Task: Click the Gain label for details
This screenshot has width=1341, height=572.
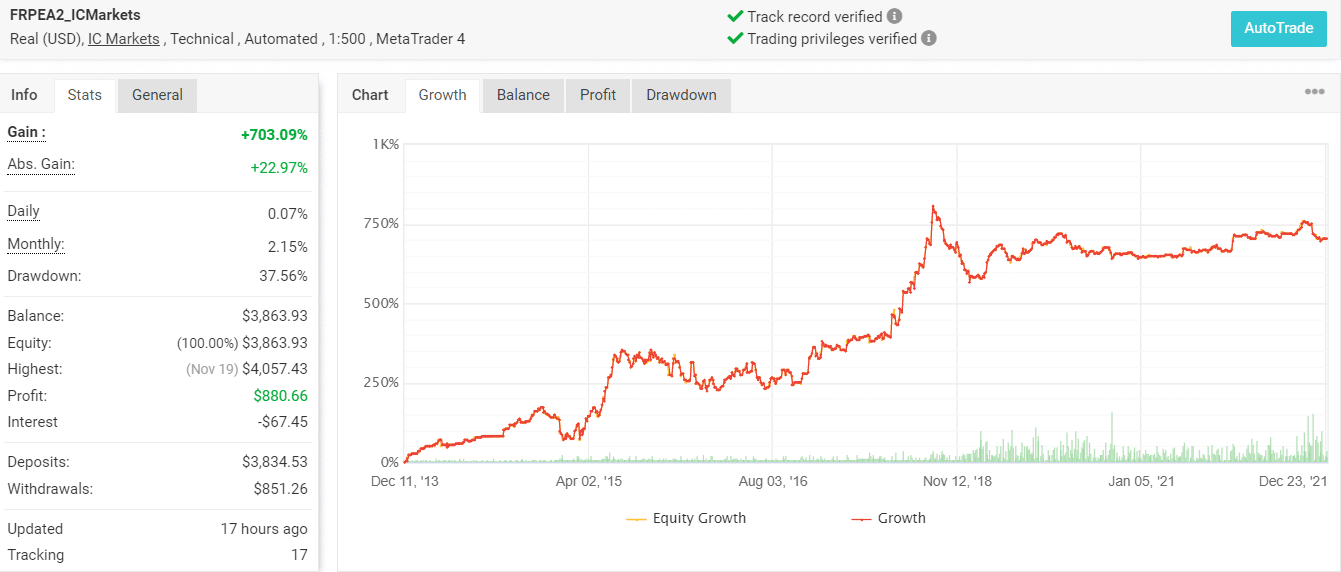Action: 26,132
